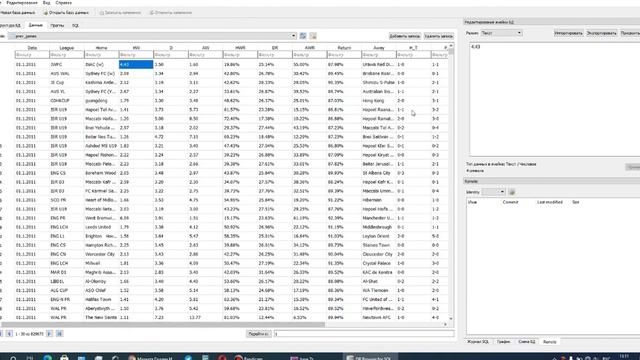Switch to the Browse Data tab
640x360 pixels.
36,25
